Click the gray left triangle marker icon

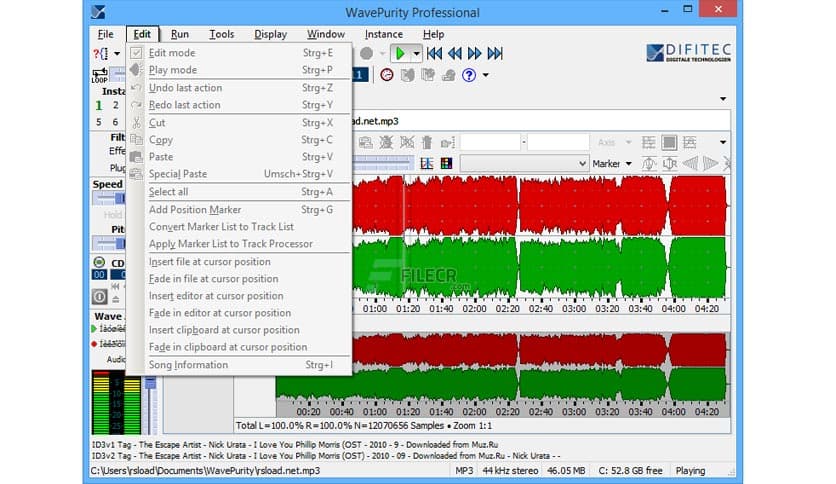click(x=690, y=164)
